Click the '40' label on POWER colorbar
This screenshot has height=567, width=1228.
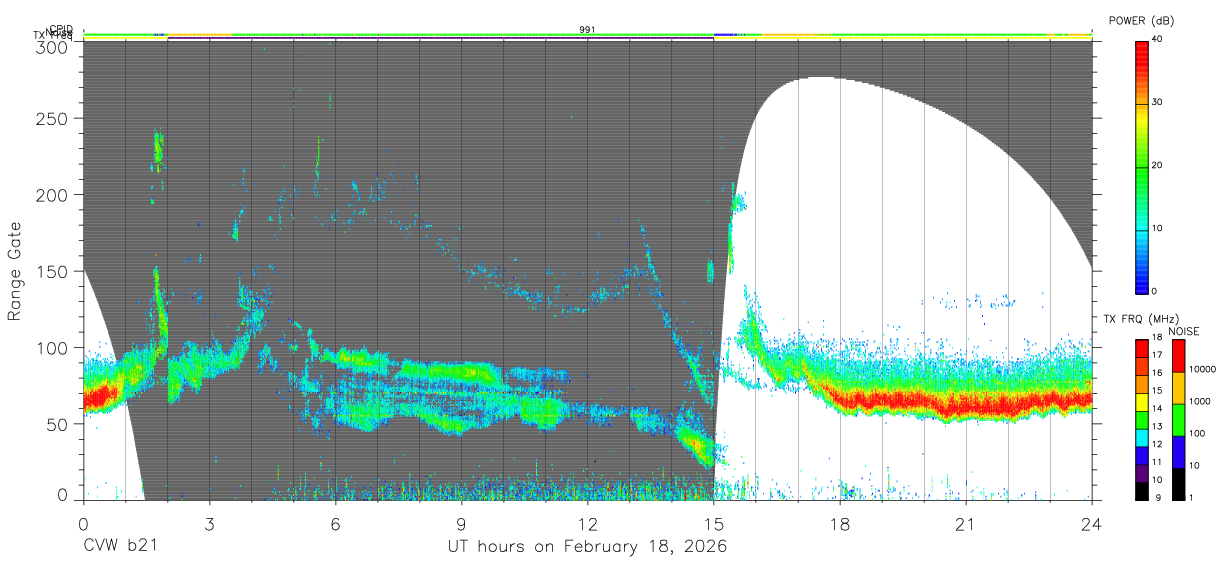pos(1157,39)
